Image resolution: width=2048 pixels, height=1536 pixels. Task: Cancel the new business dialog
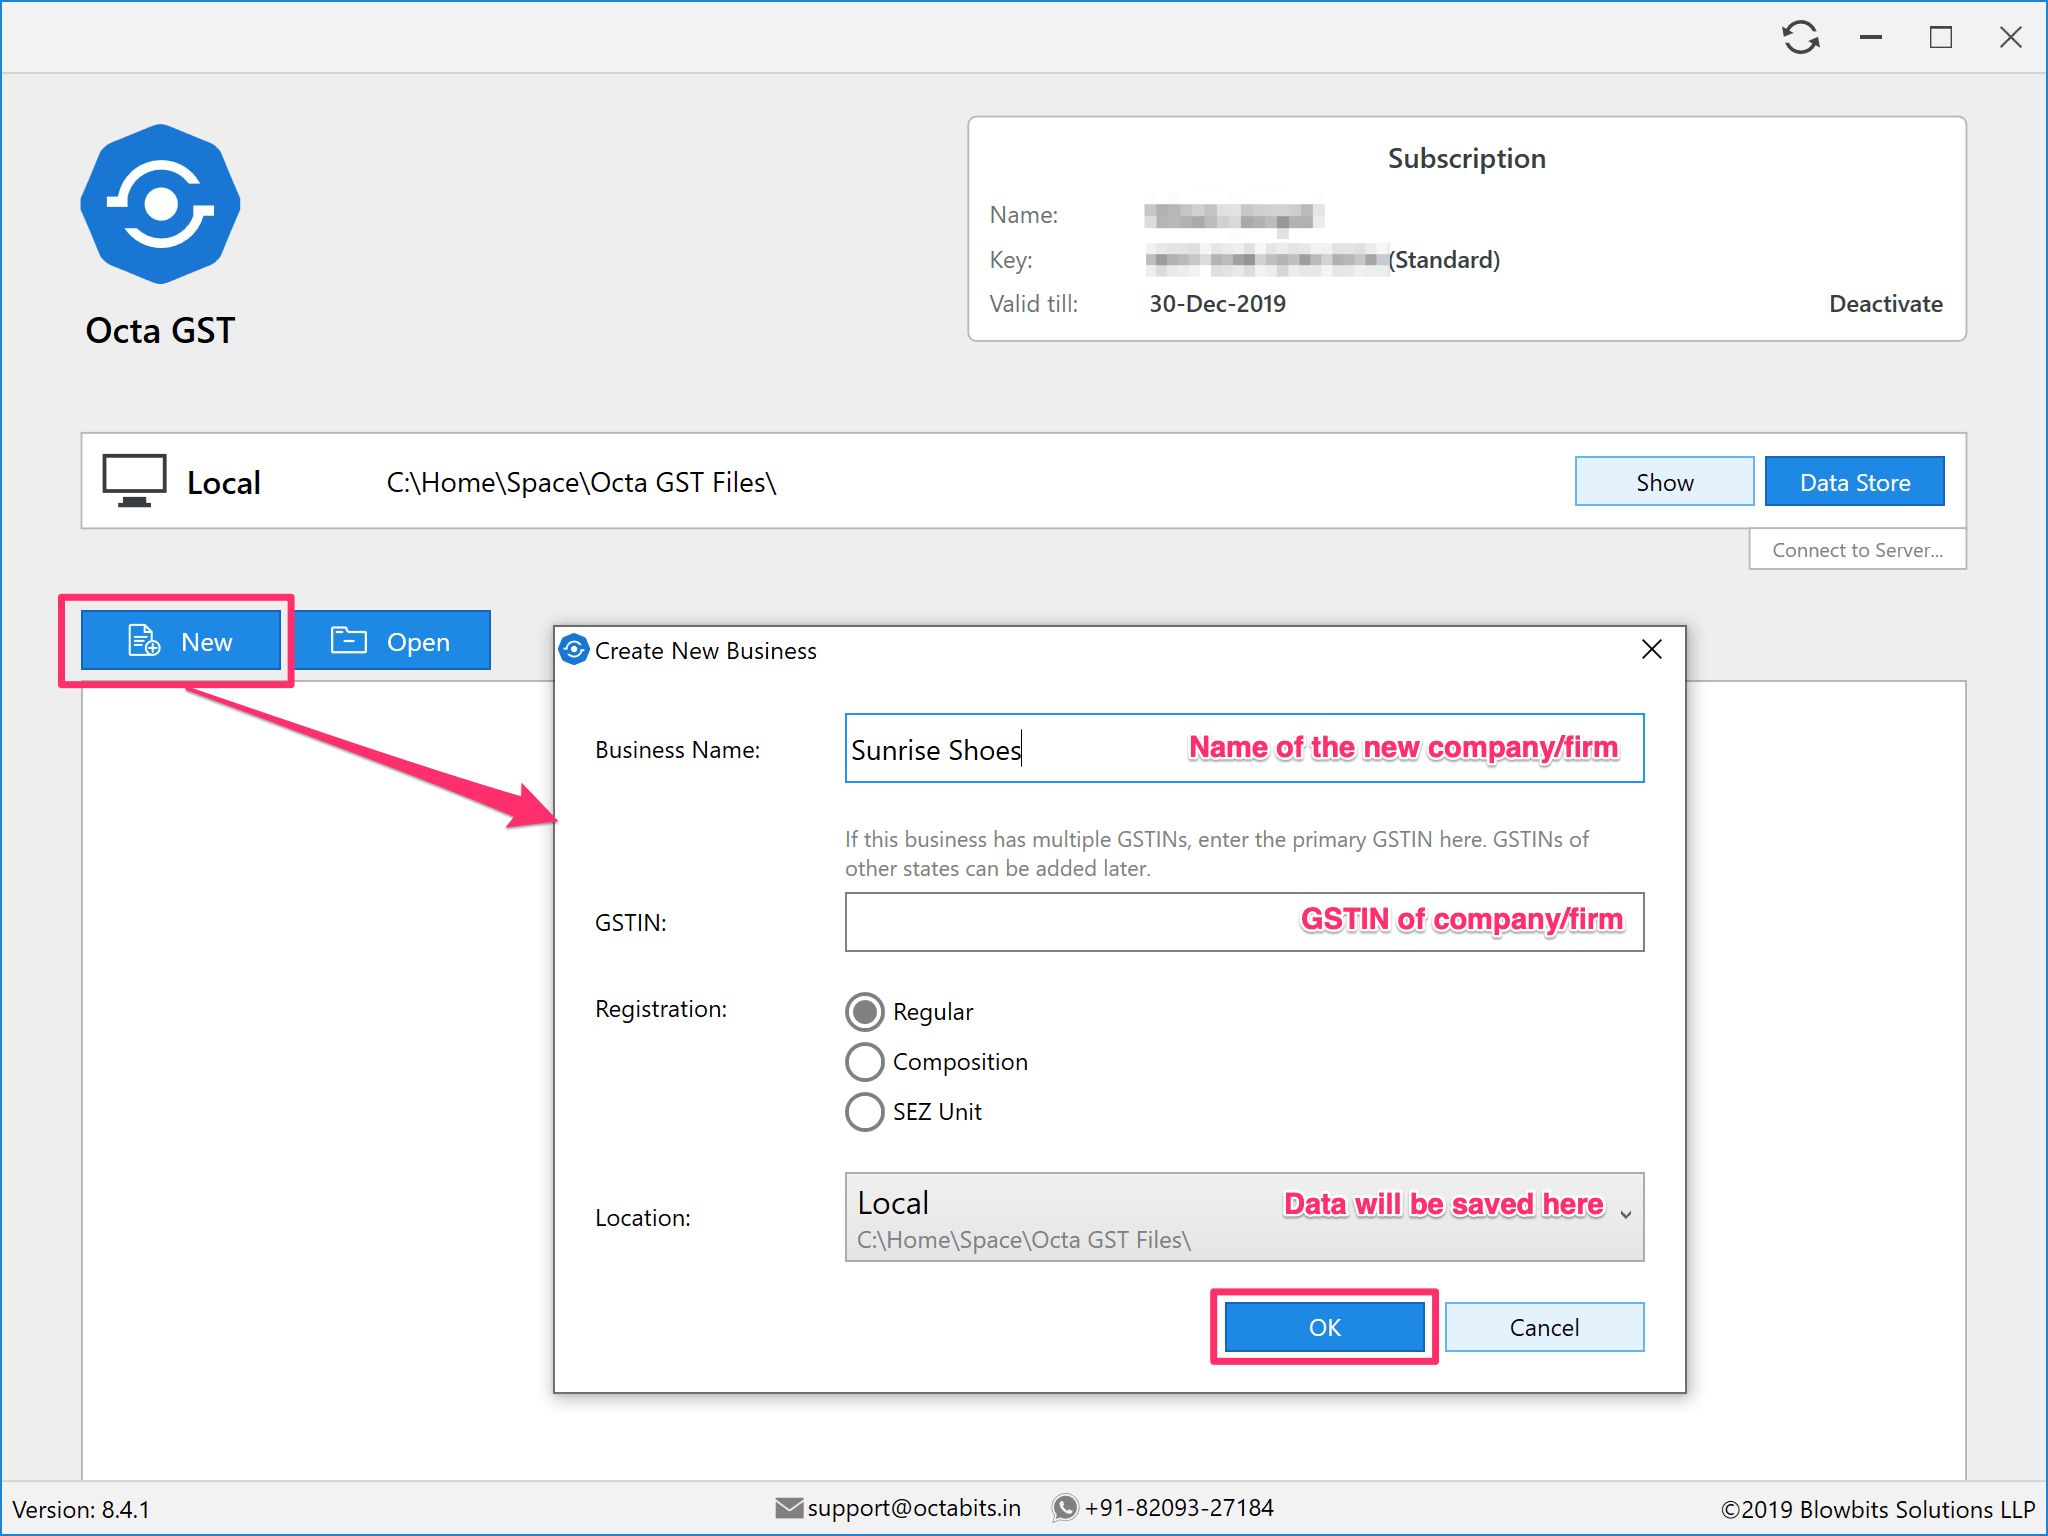1543,1327
